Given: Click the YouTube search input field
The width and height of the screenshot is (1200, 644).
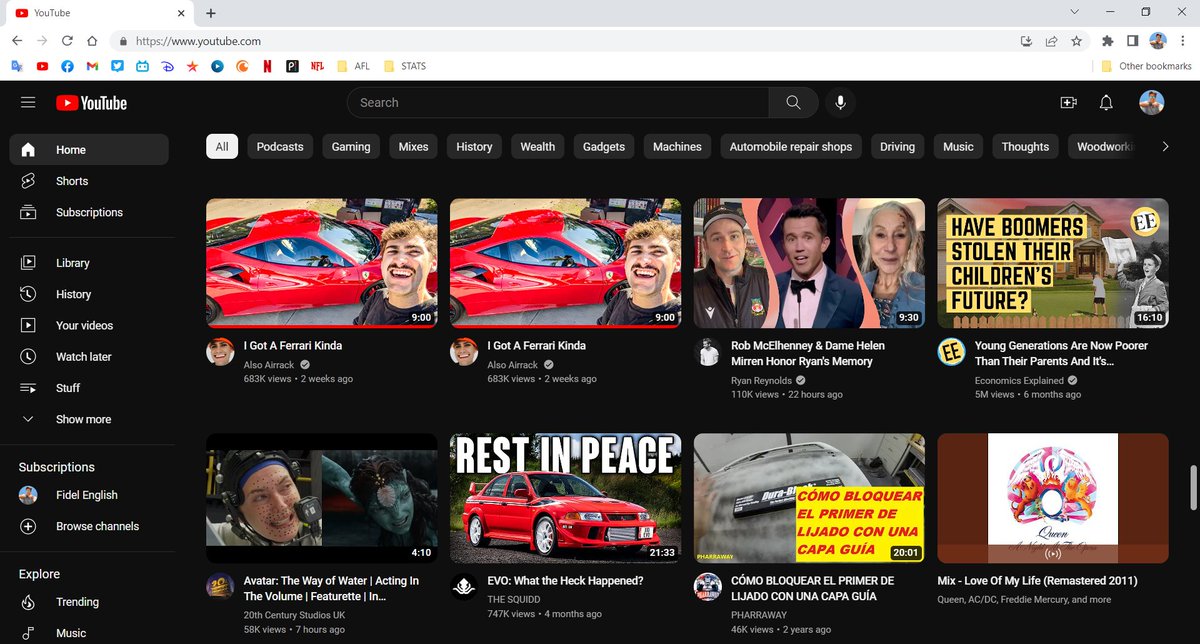Looking at the screenshot, I should 558,102.
